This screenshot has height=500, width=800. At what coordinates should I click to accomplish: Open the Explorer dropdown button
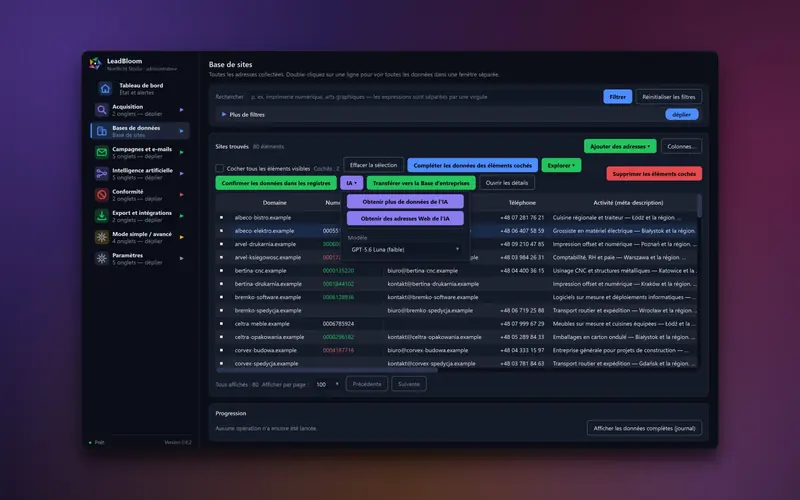tap(561, 165)
